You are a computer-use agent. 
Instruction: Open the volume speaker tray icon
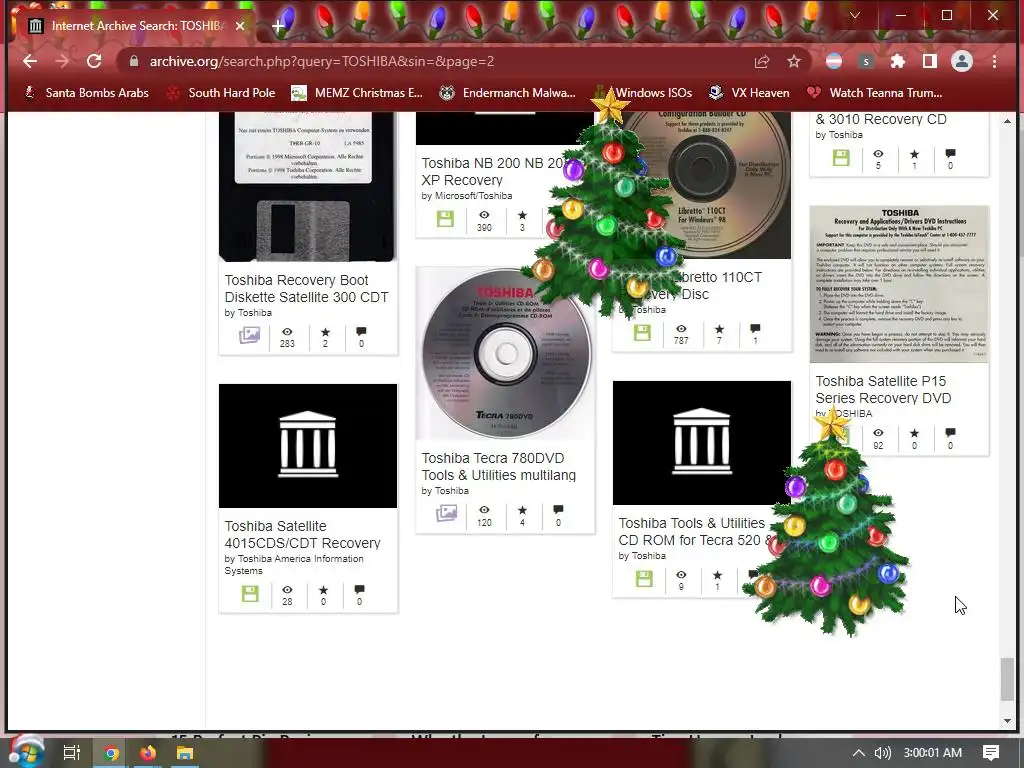(883, 752)
